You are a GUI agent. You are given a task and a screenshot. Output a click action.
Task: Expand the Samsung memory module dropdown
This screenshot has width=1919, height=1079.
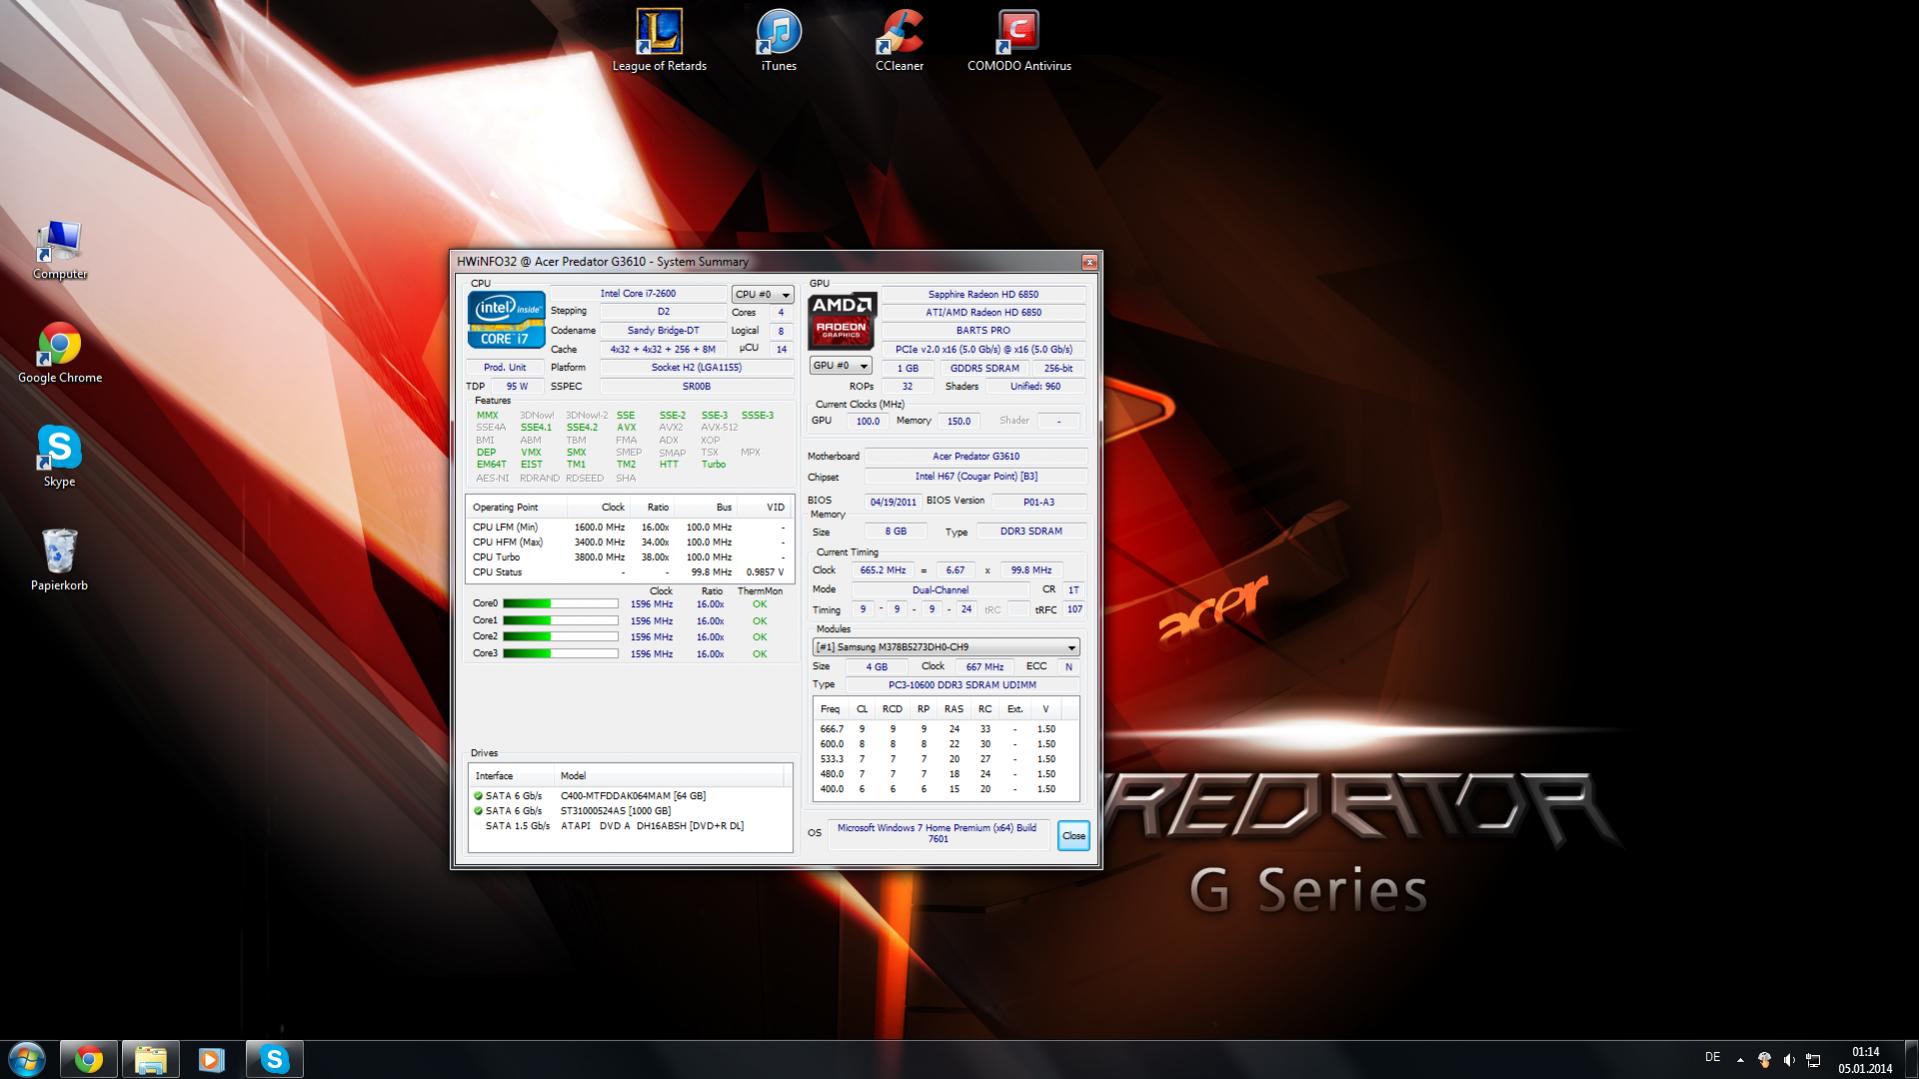click(x=946, y=647)
